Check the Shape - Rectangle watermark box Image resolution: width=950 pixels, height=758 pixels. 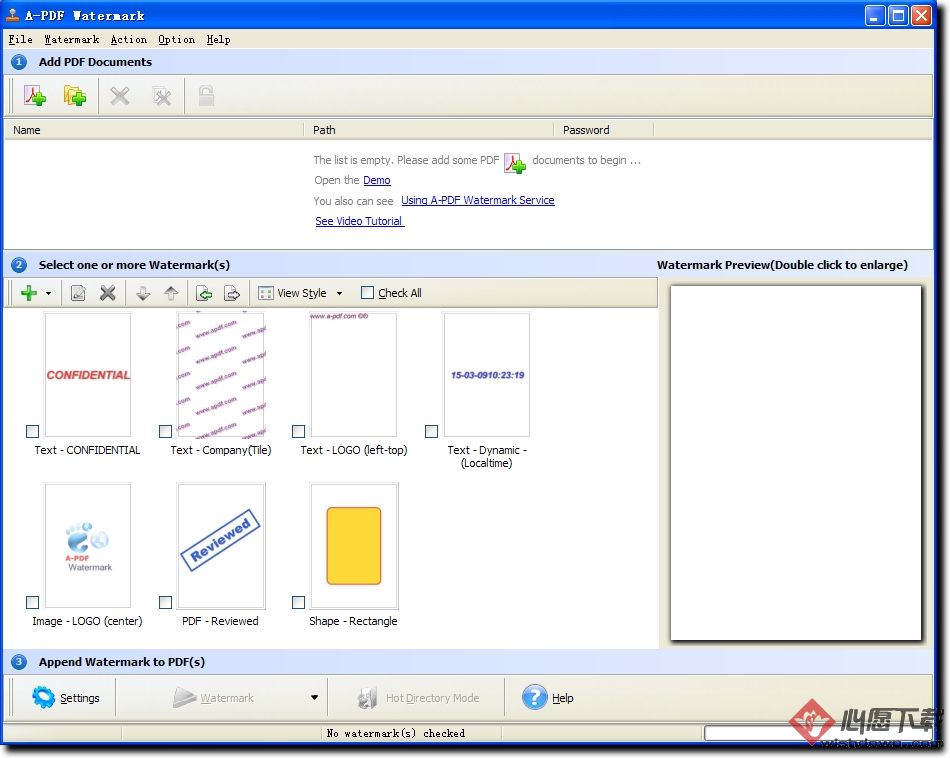tap(298, 602)
